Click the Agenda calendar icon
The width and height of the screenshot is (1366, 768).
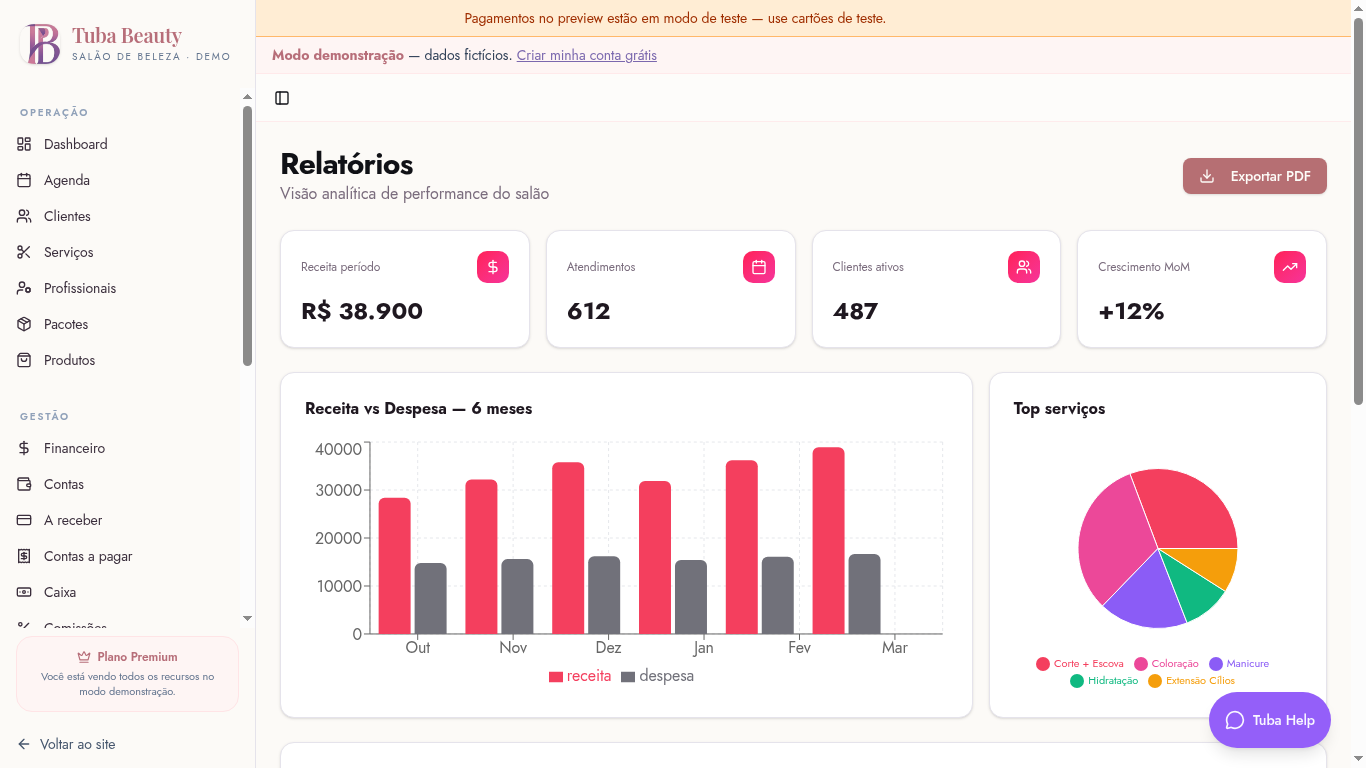[x=24, y=180]
